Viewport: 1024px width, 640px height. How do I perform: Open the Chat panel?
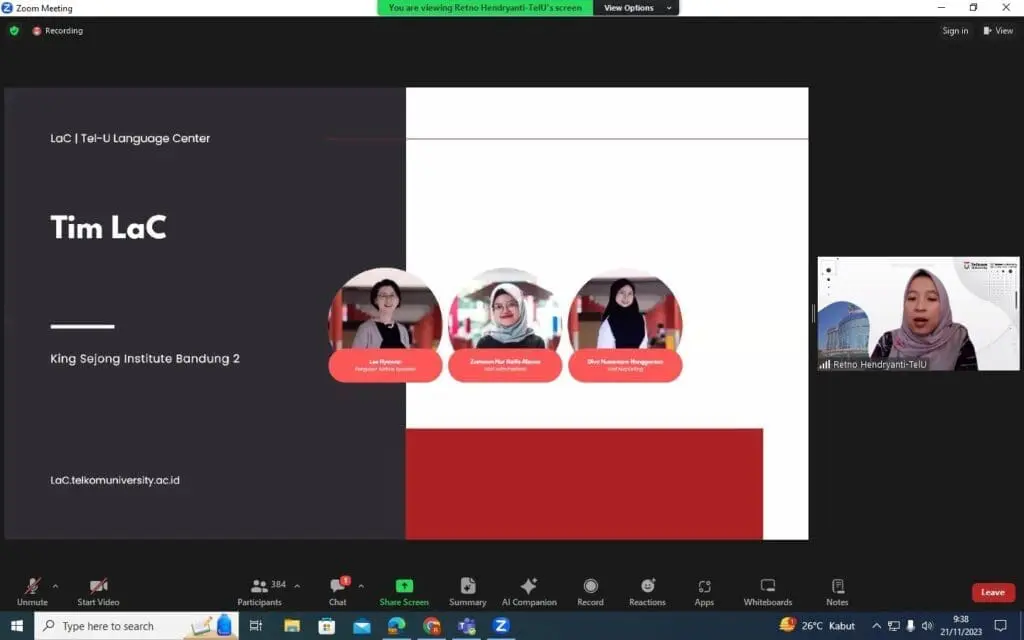338,586
